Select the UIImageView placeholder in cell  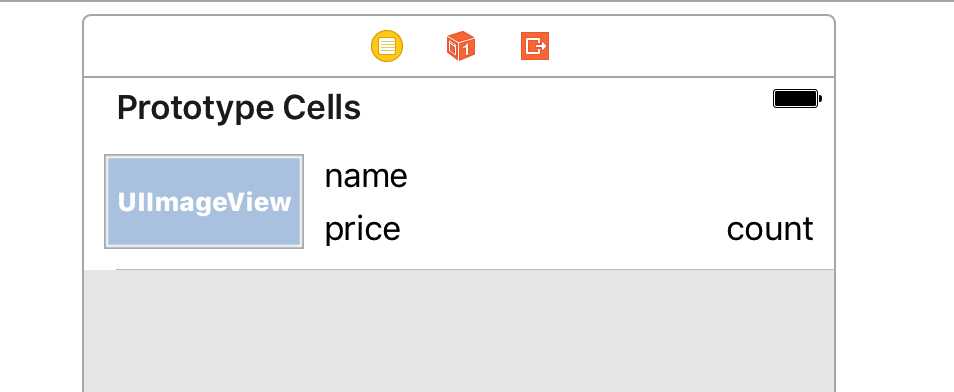pyautogui.click(x=204, y=201)
